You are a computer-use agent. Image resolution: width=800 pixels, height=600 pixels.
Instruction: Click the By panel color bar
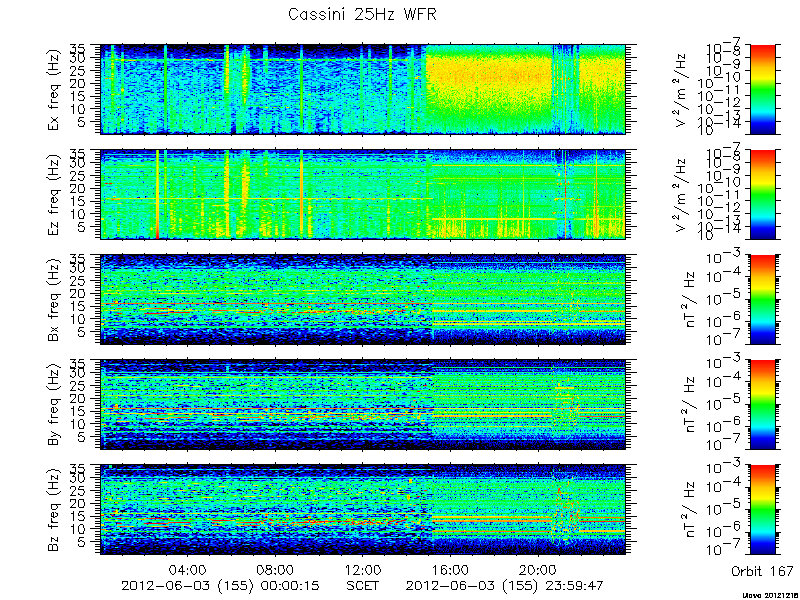pyautogui.click(x=762, y=405)
